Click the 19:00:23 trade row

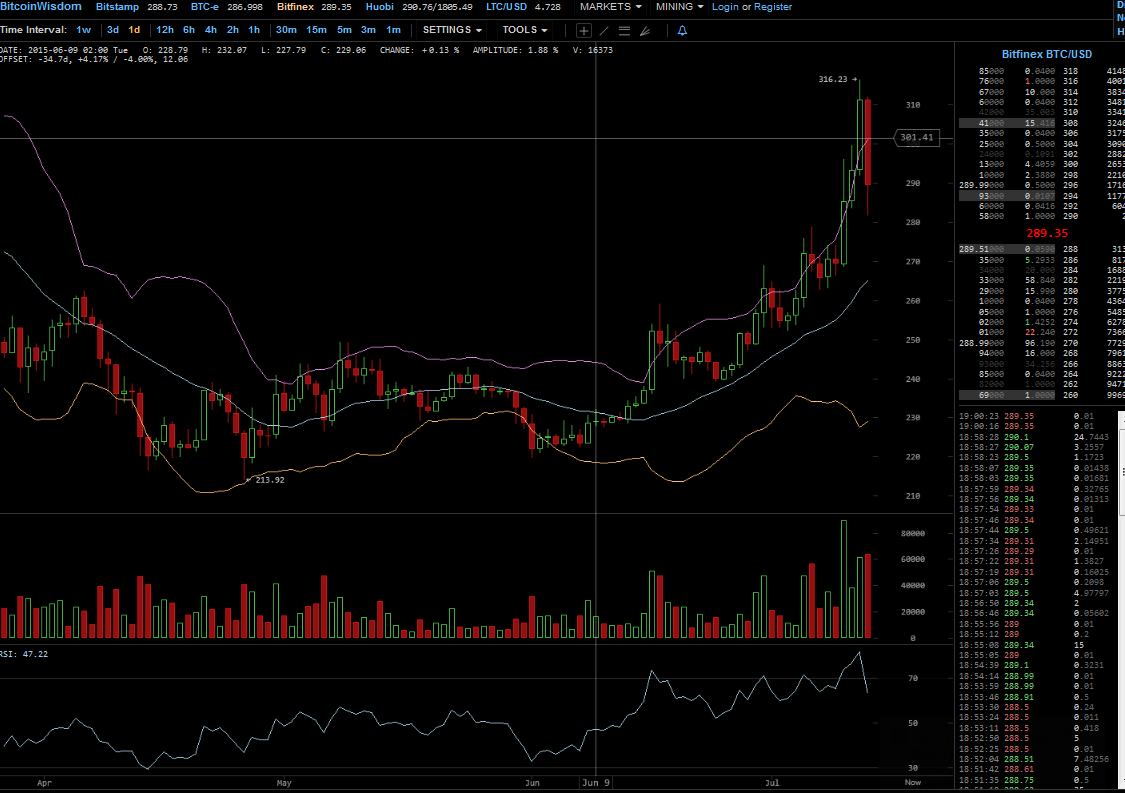(1037, 416)
